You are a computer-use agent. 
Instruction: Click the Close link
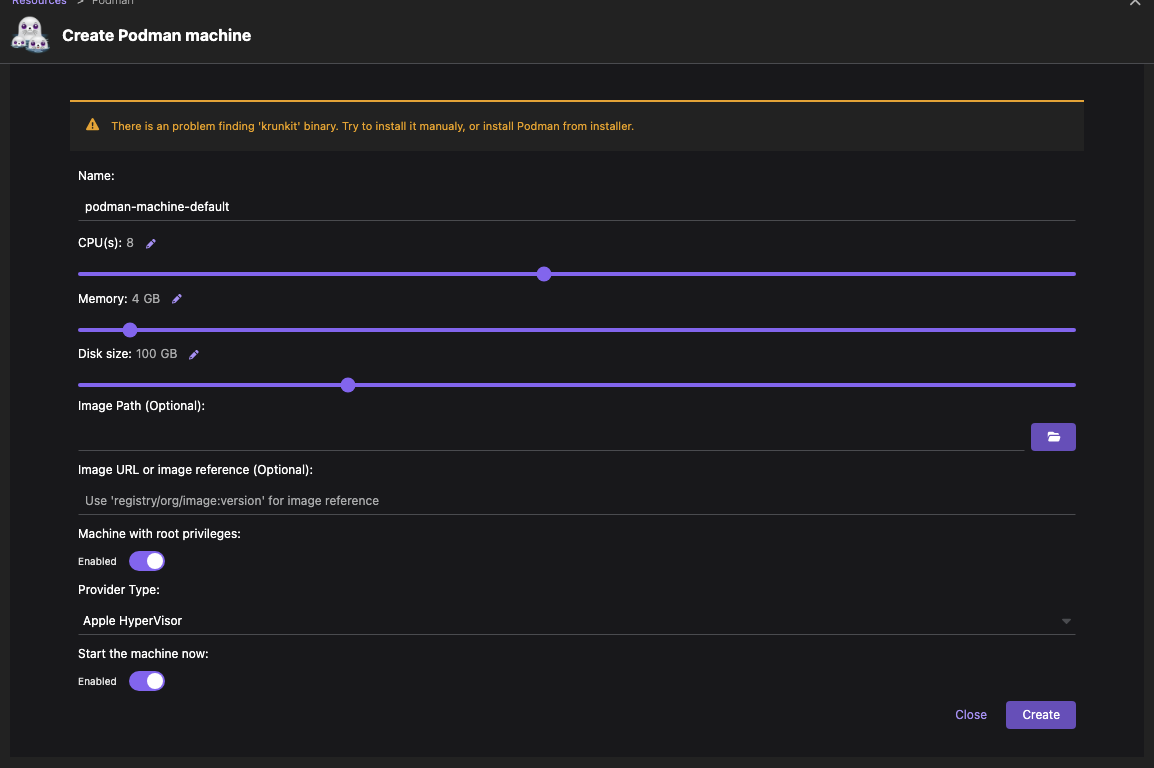coord(970,715)
